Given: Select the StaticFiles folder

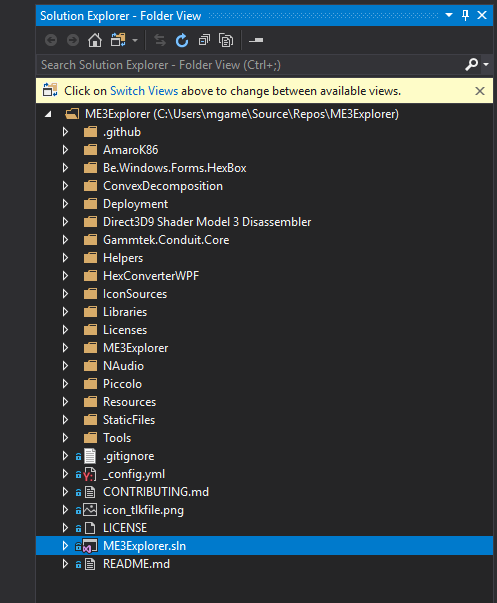Looking at the screenshot, I should (x=129, y=420).
